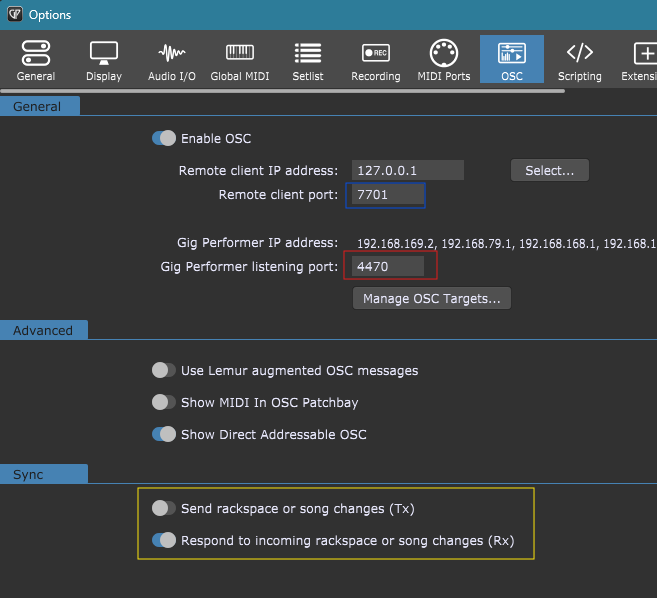Open the Display settings icon
657x598 pixels.
104,54
